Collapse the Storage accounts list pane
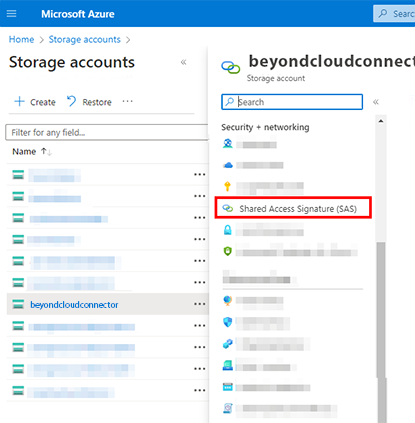The image size is (415, 423). (x=183, y=62)
